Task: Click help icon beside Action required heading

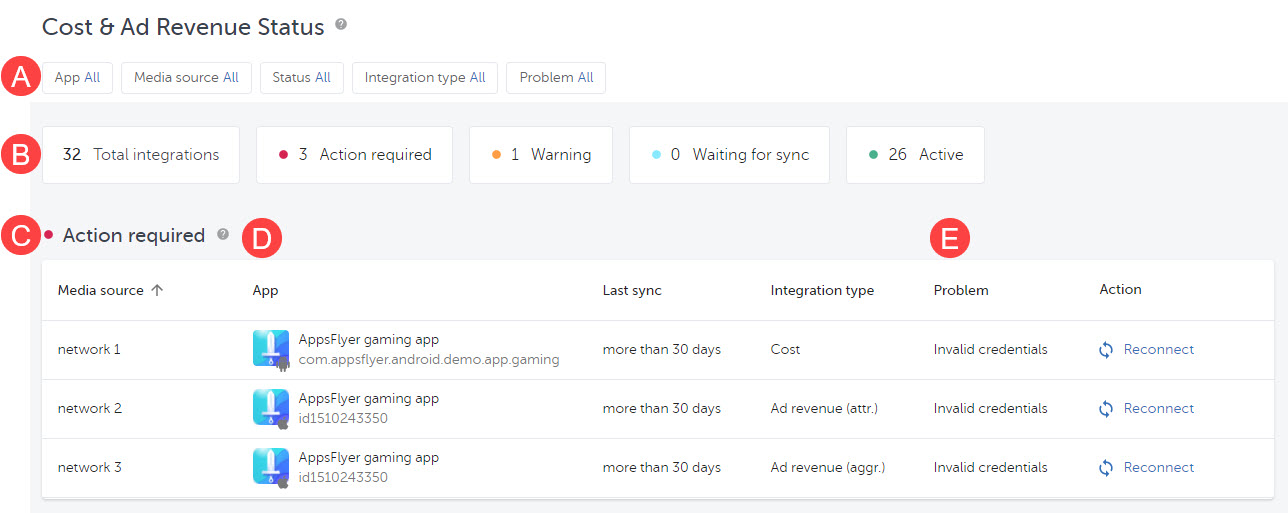Action: click(x=223, y=235)
